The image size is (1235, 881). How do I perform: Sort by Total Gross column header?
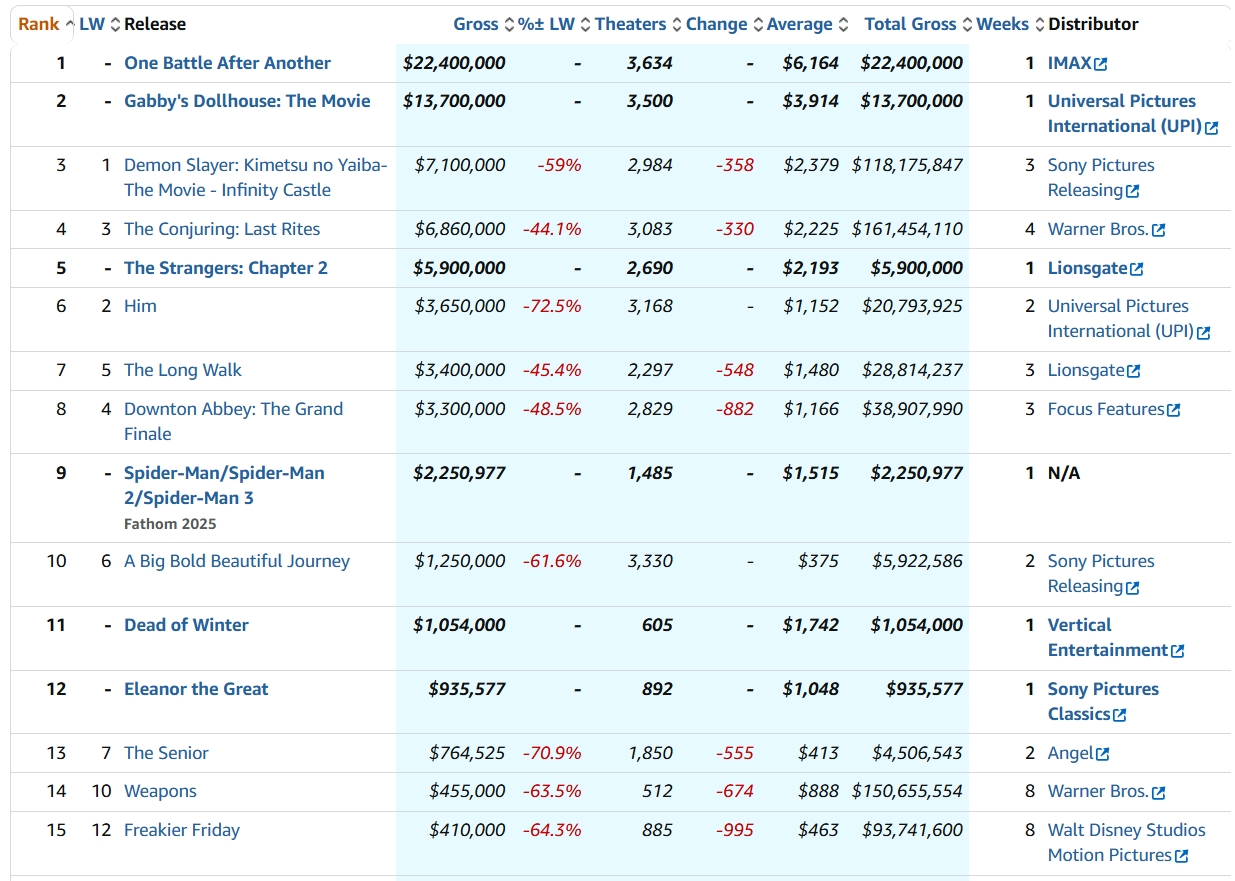(x=910, y=24)
